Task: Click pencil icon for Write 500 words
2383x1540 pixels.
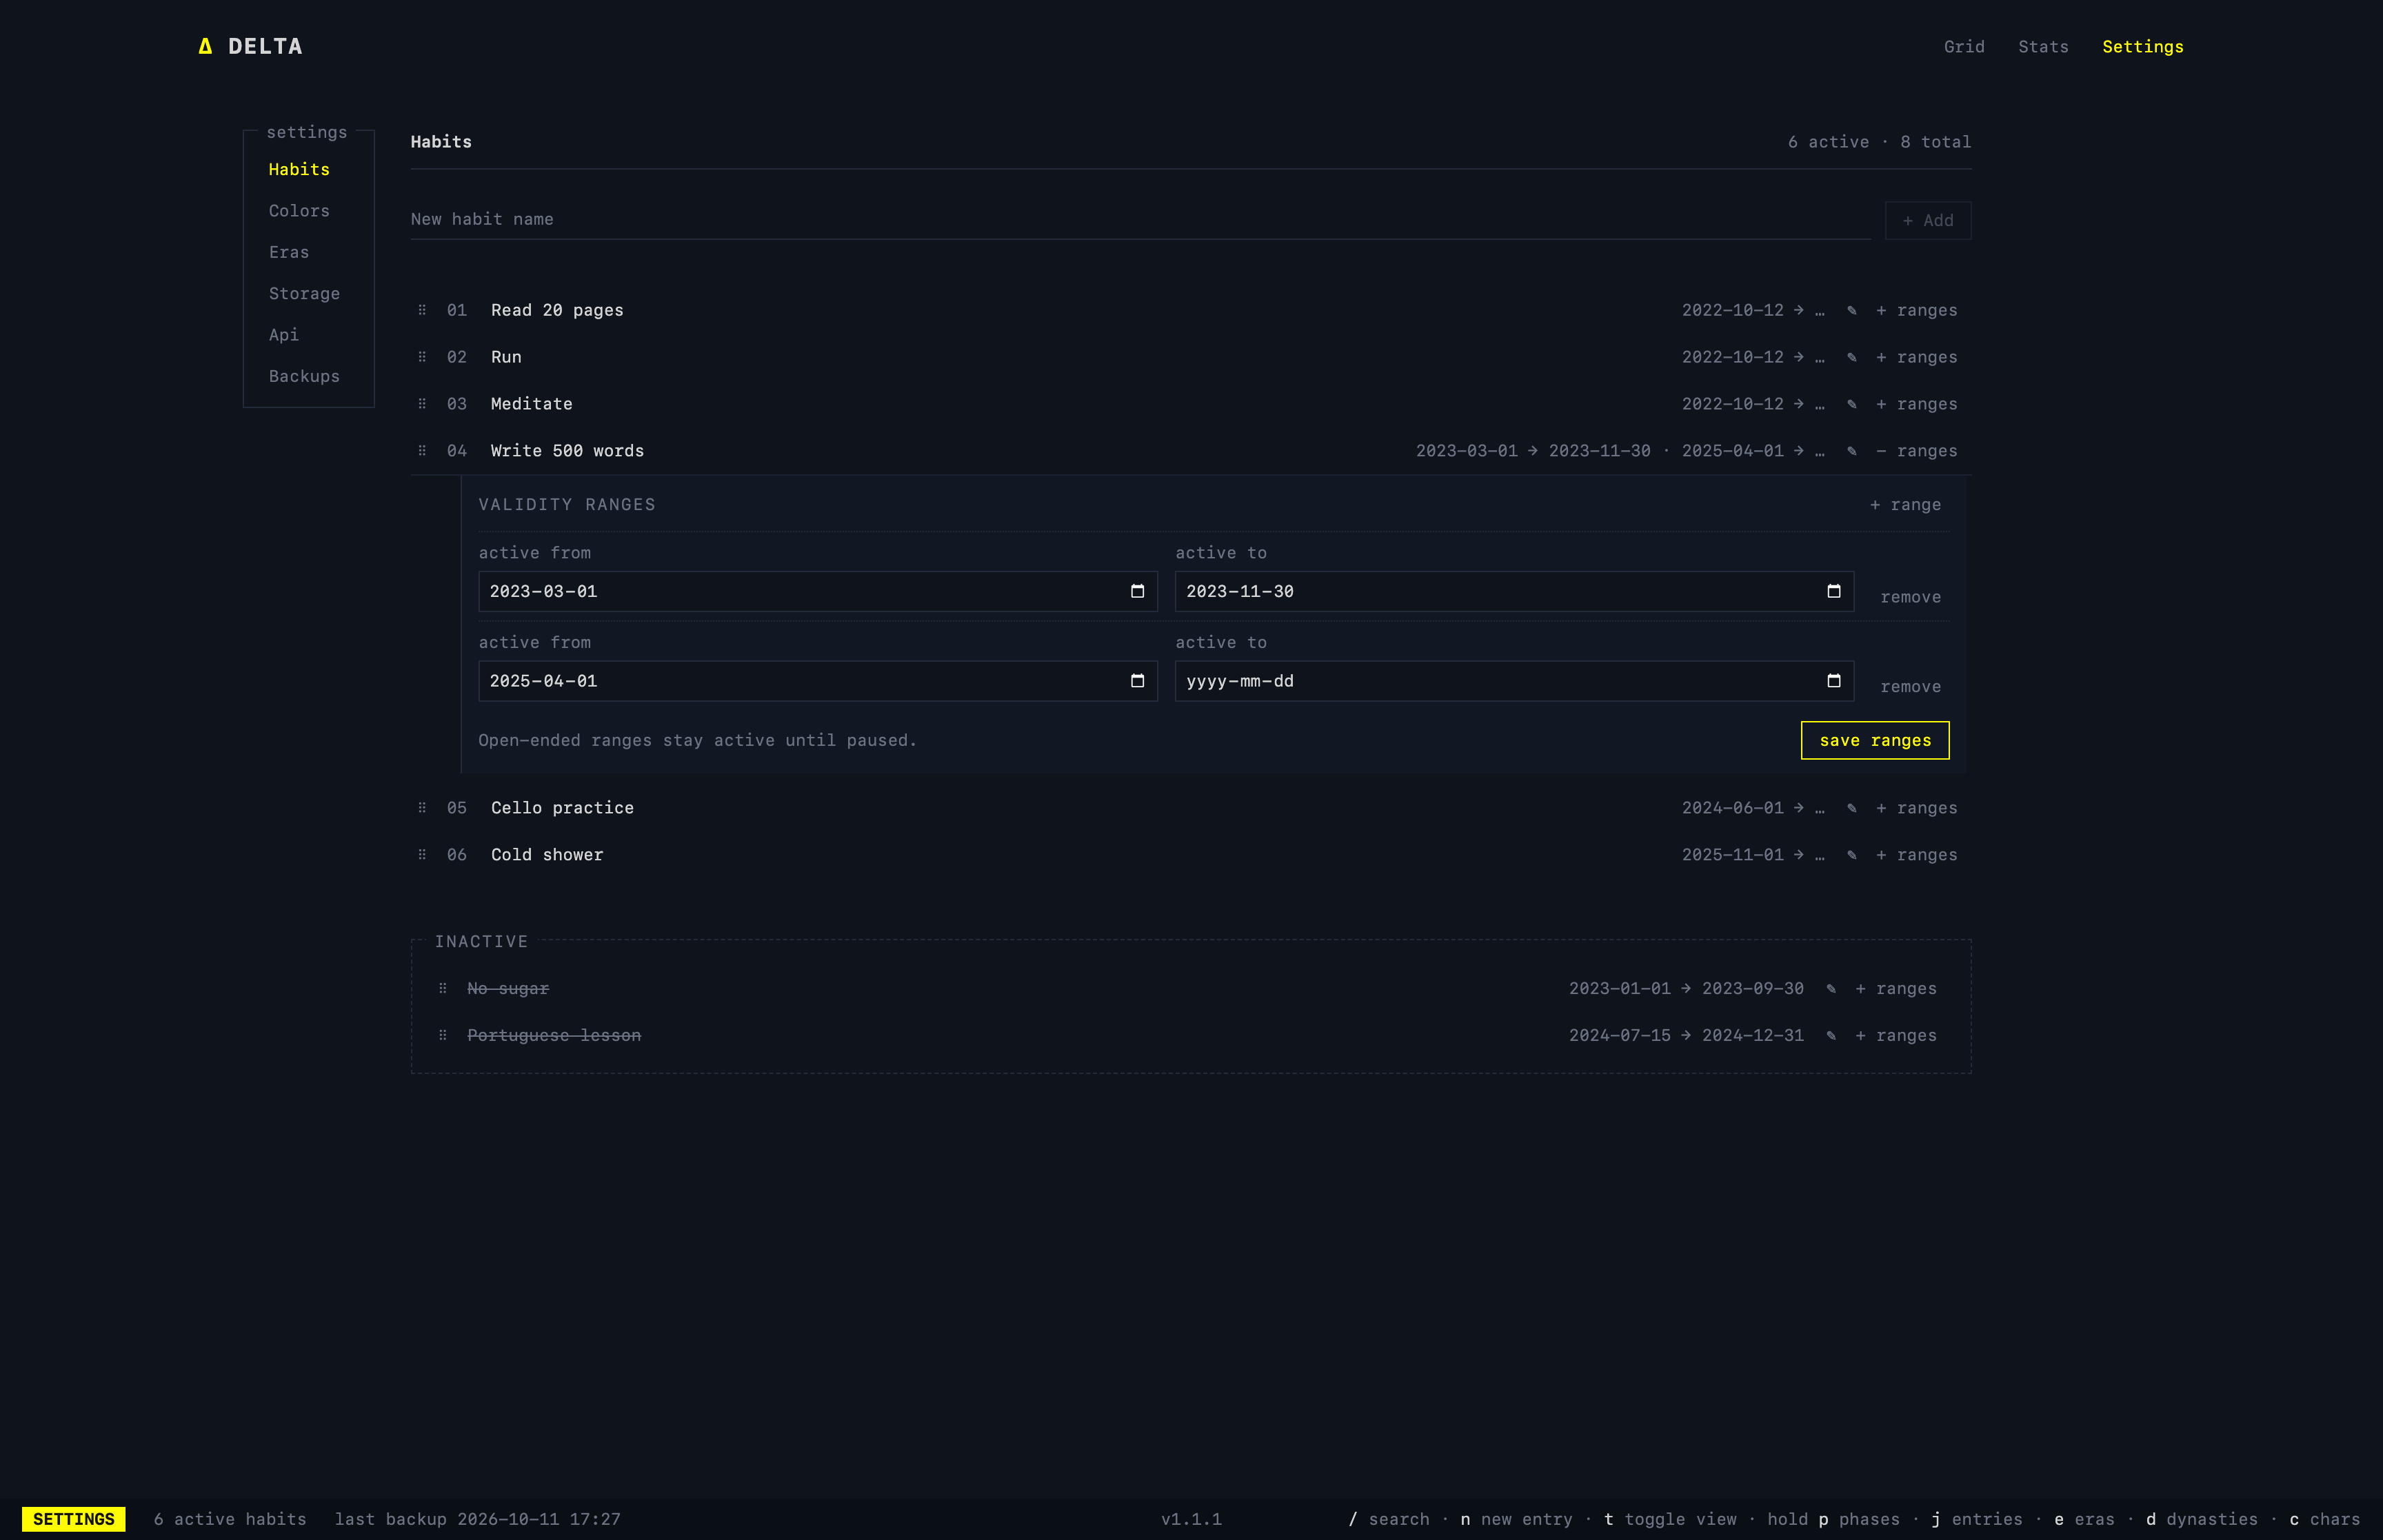Action: (1851, 451)
